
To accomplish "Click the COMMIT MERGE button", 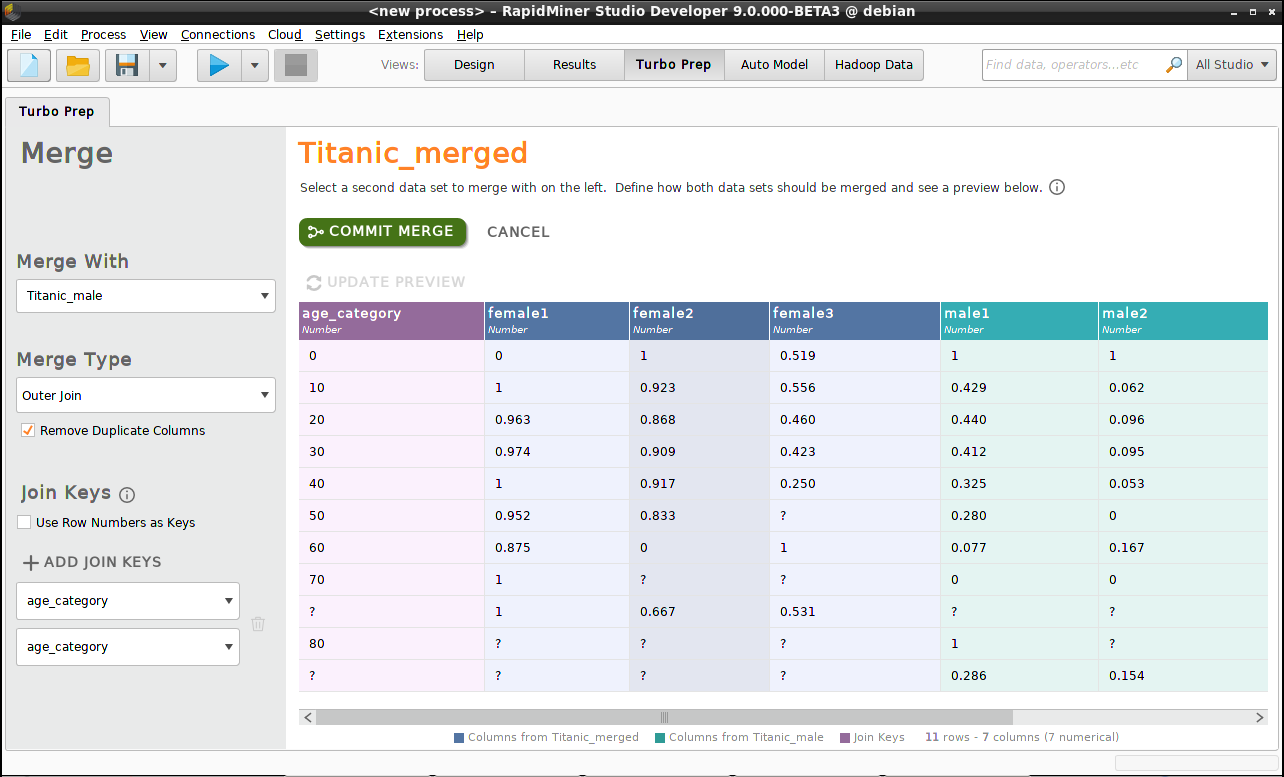I will point(382,231).
